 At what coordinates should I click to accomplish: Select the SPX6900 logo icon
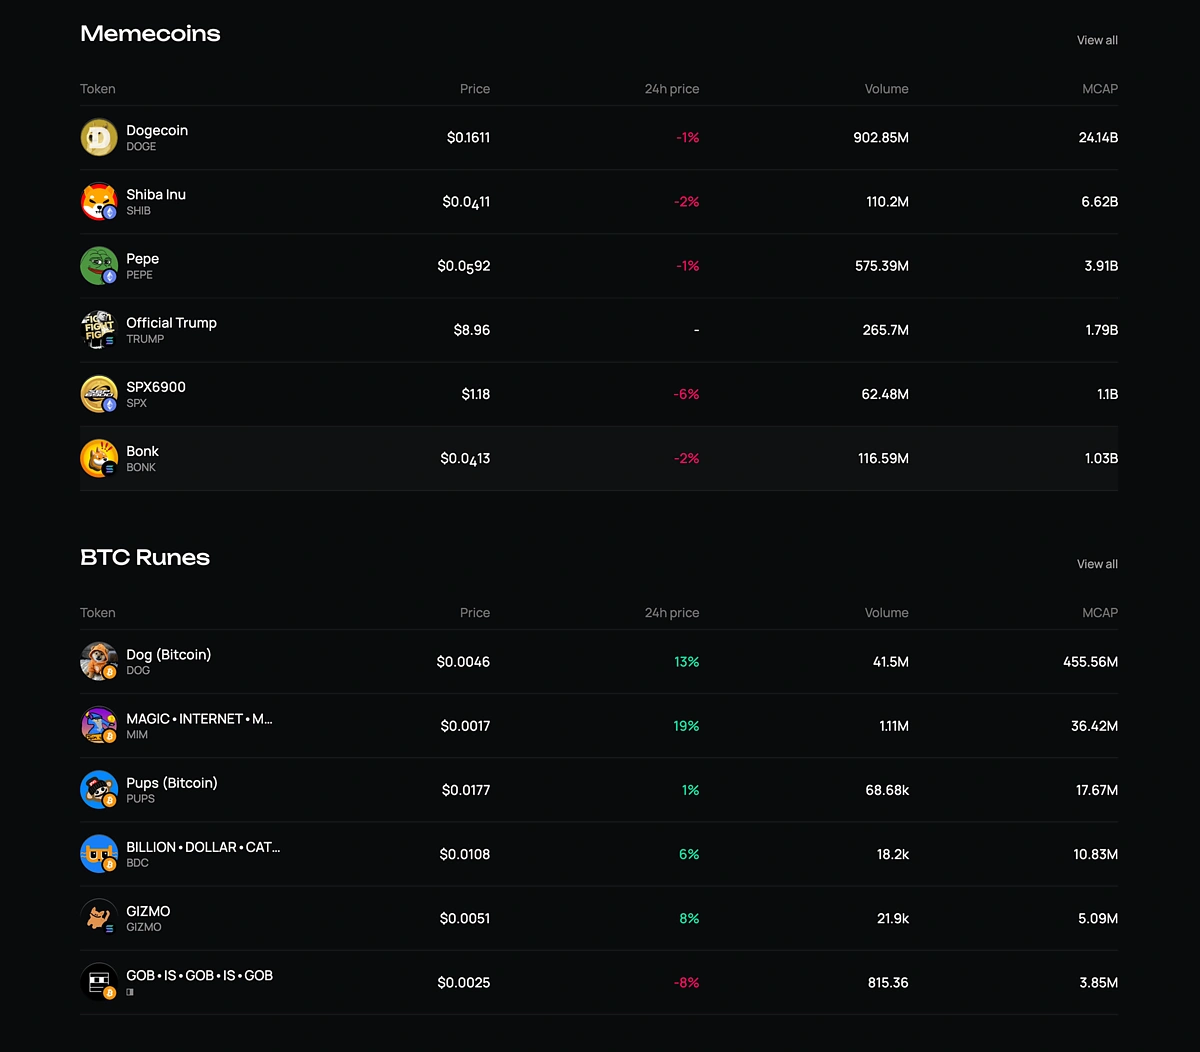[98, 393]
